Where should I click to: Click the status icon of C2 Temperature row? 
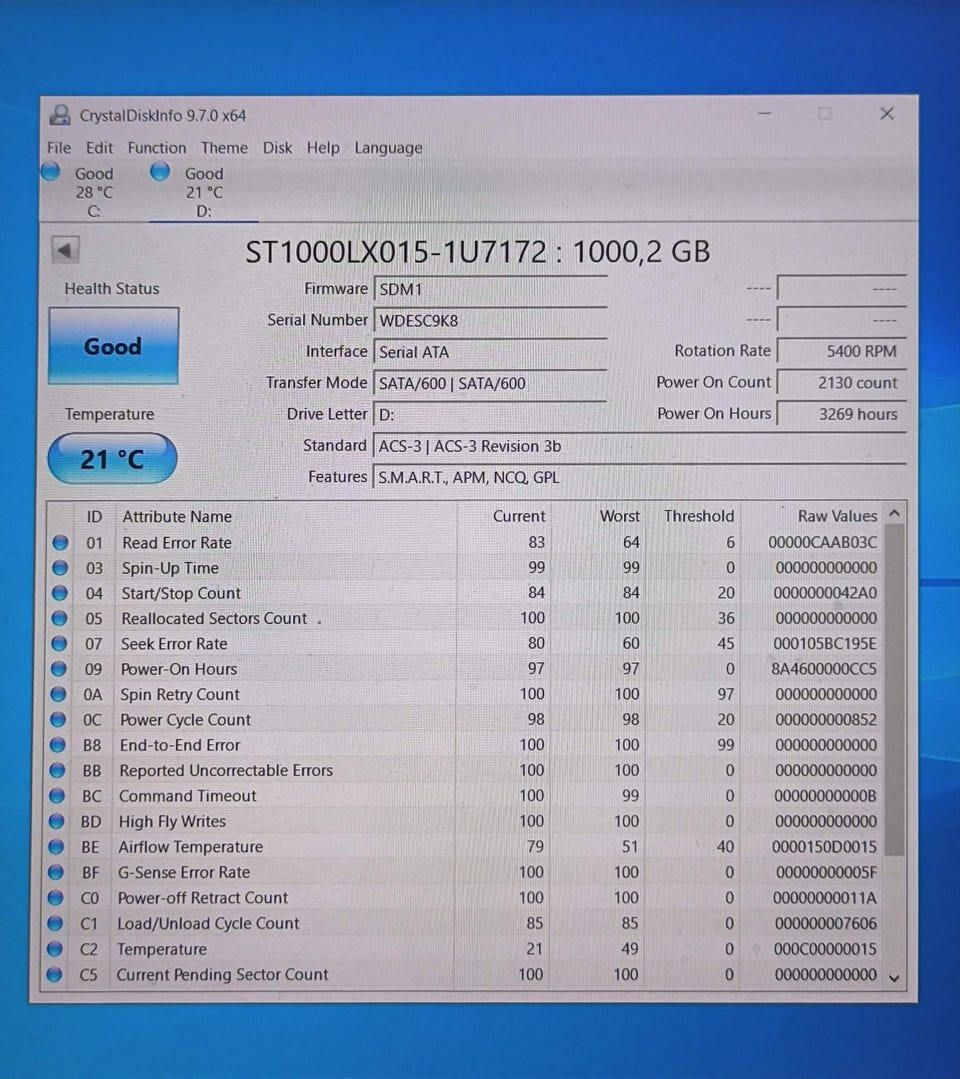55,949
